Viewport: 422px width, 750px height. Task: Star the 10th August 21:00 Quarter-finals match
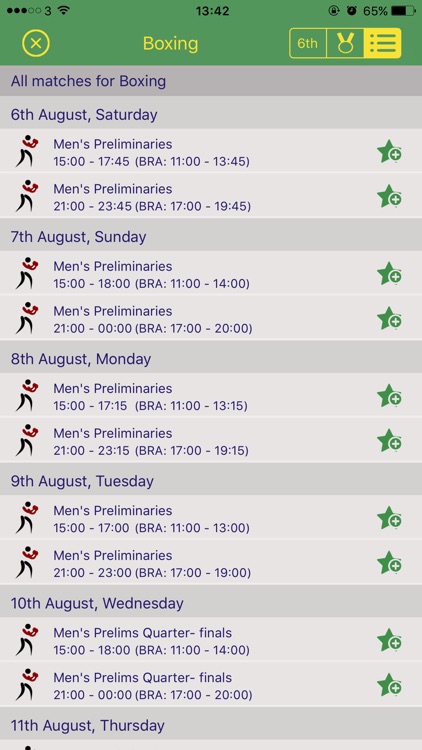(389, 685)
